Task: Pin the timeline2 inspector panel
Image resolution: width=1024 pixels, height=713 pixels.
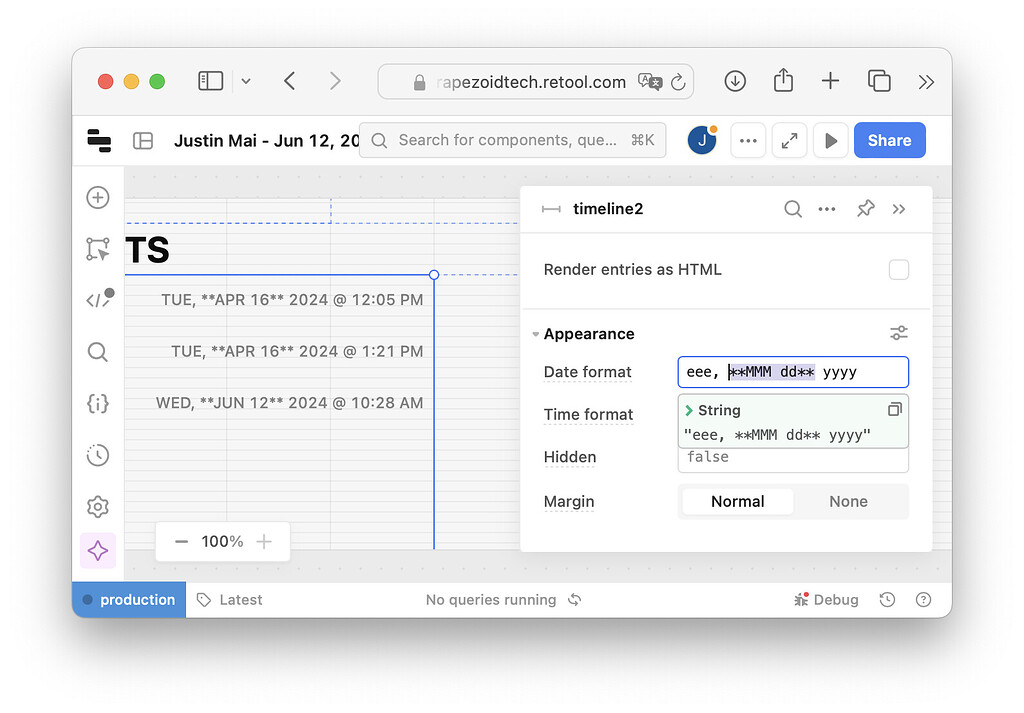Action: point(865,209)
